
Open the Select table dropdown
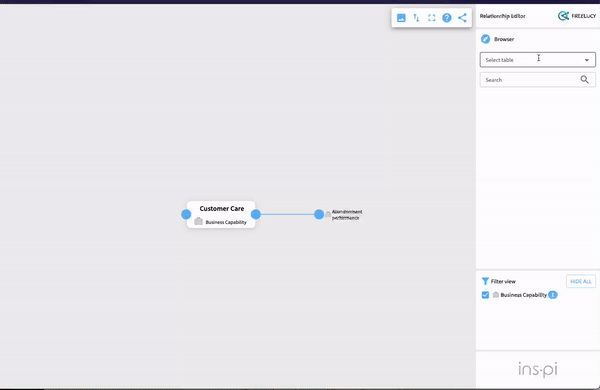538,60
